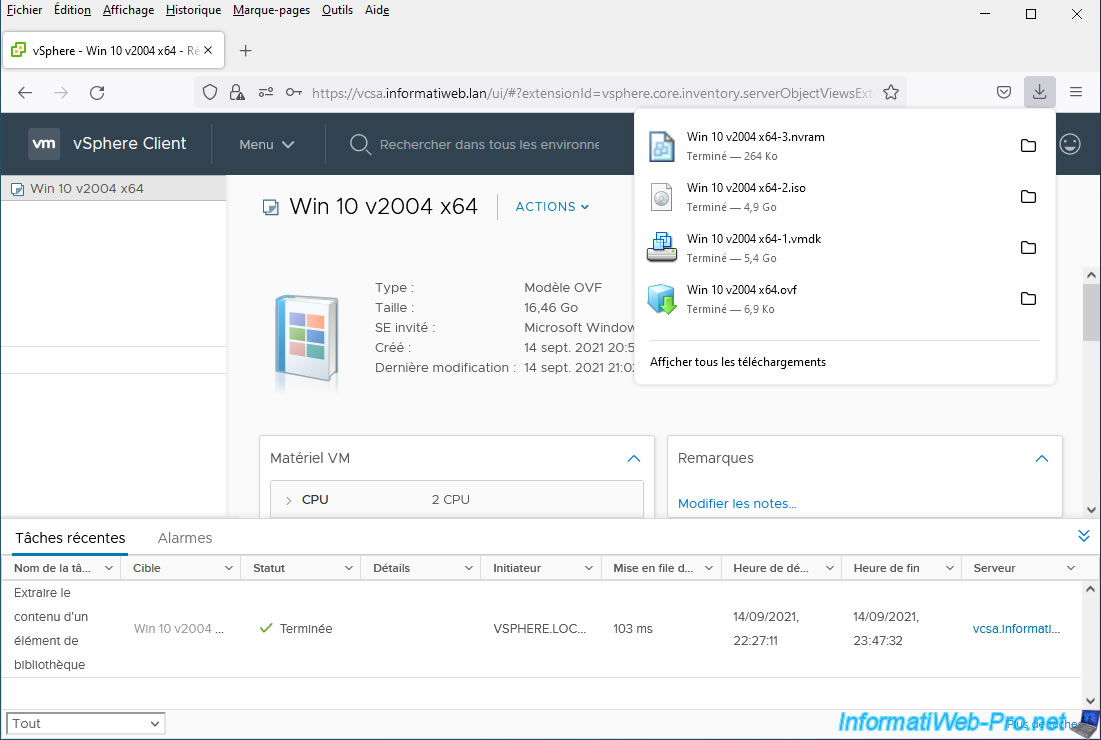Open the Tout filter combo box

[x=86, y=723]
